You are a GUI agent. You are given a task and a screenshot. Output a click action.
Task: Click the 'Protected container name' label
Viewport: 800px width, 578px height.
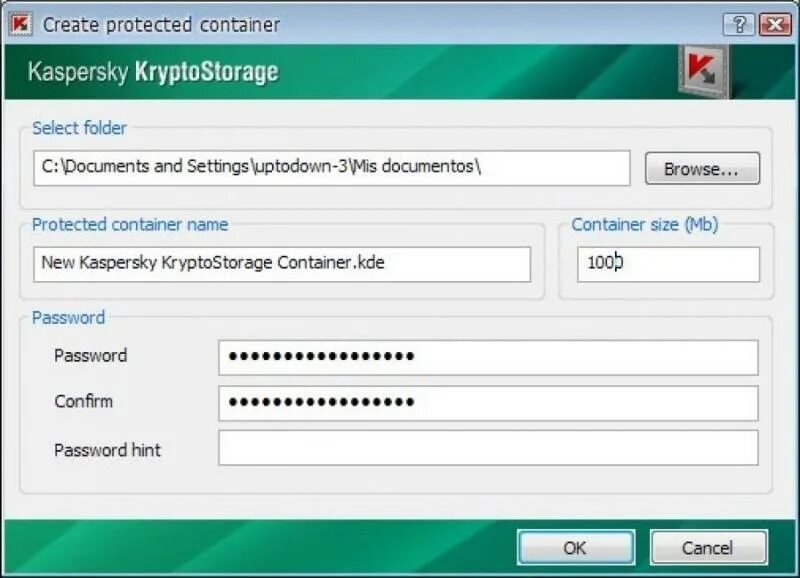[130, 224]
